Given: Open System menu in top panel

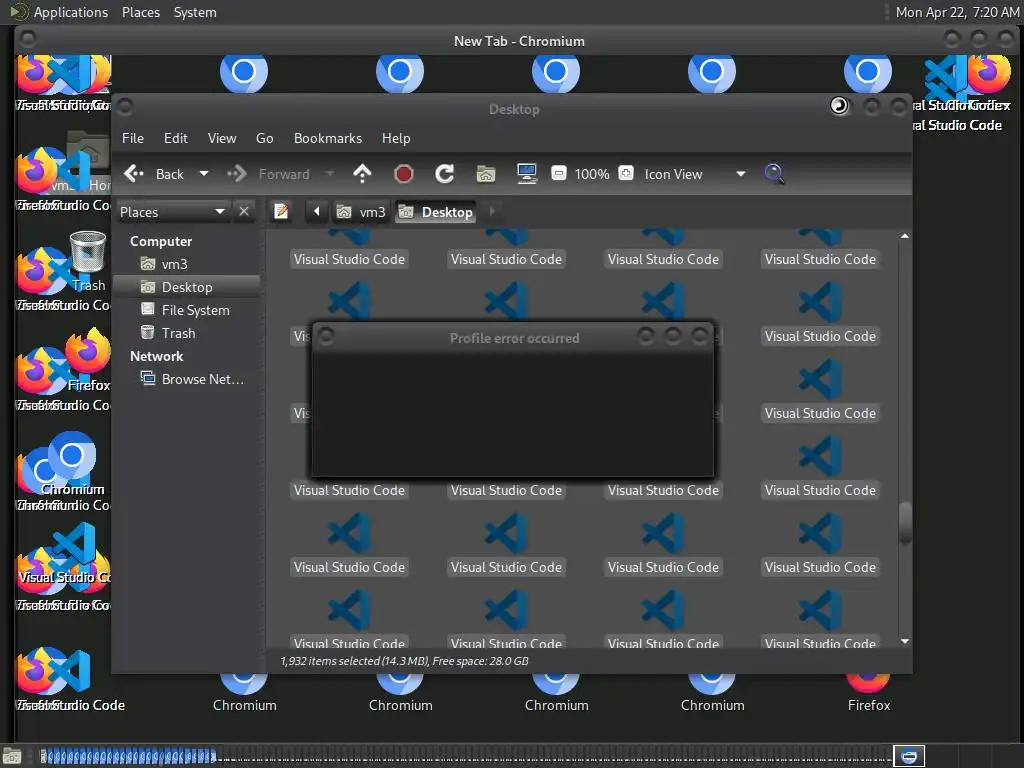Looking at the screenshot, I should pos(195,12).
